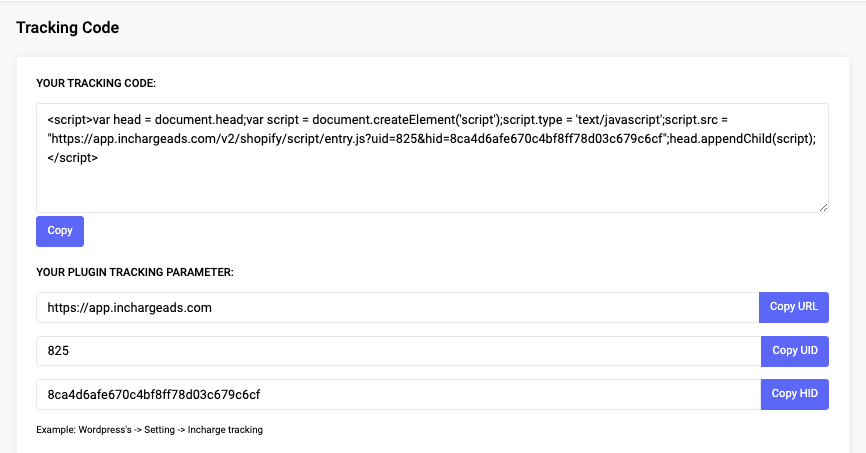Click the textarea resize handle corner
Screen dimensions: 866x453
pos(823,207)
